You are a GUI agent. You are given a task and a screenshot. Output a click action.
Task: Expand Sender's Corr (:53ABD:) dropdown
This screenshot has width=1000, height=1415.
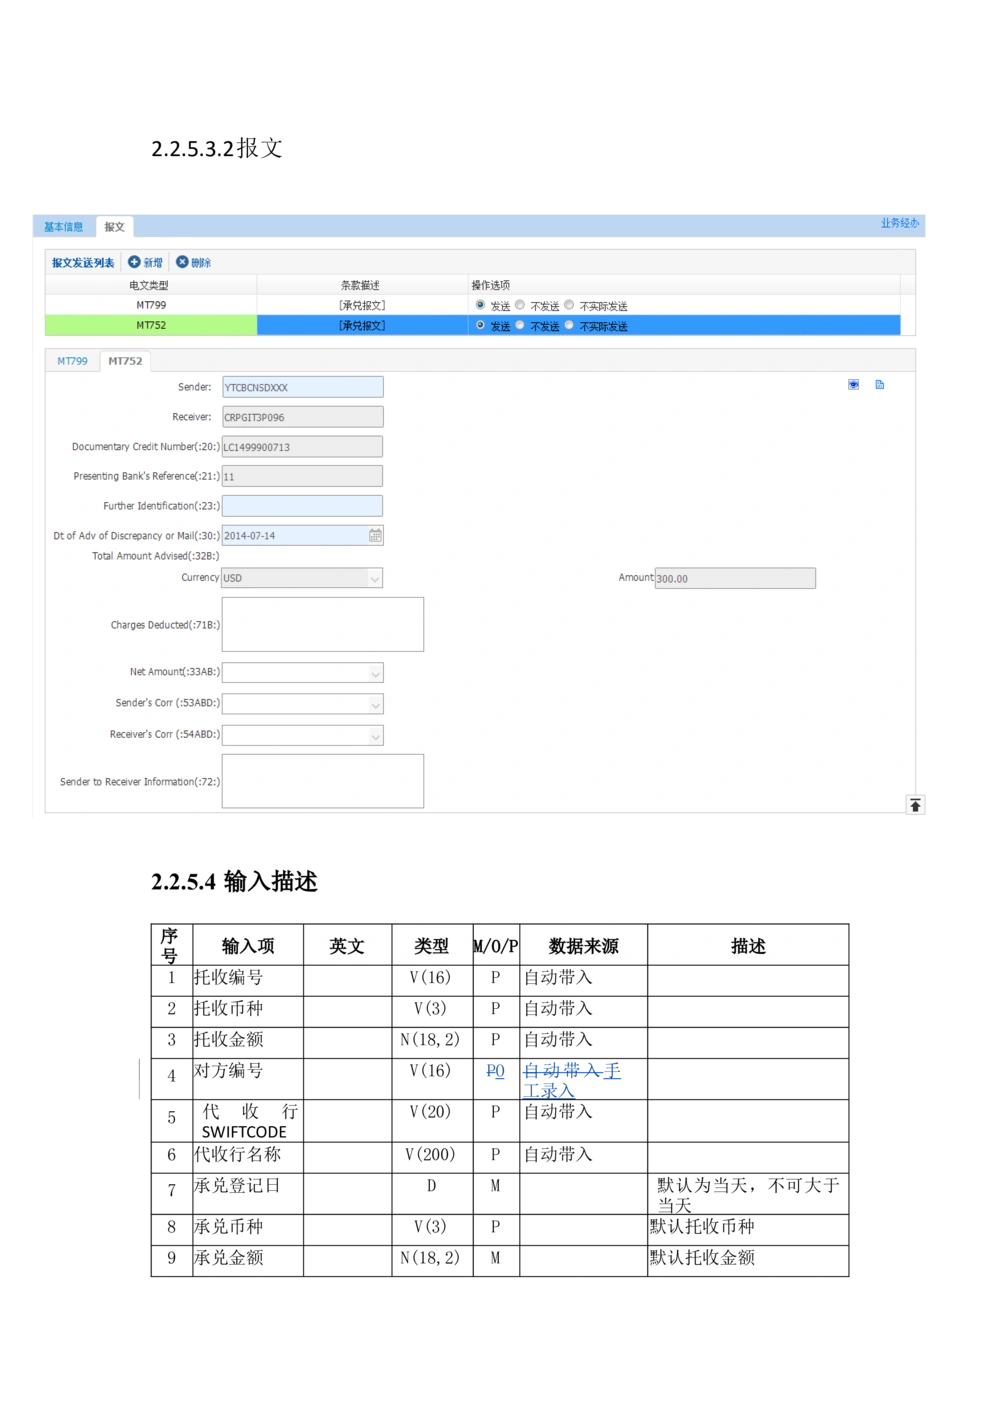pyautogui.click(x=375, y=705)
